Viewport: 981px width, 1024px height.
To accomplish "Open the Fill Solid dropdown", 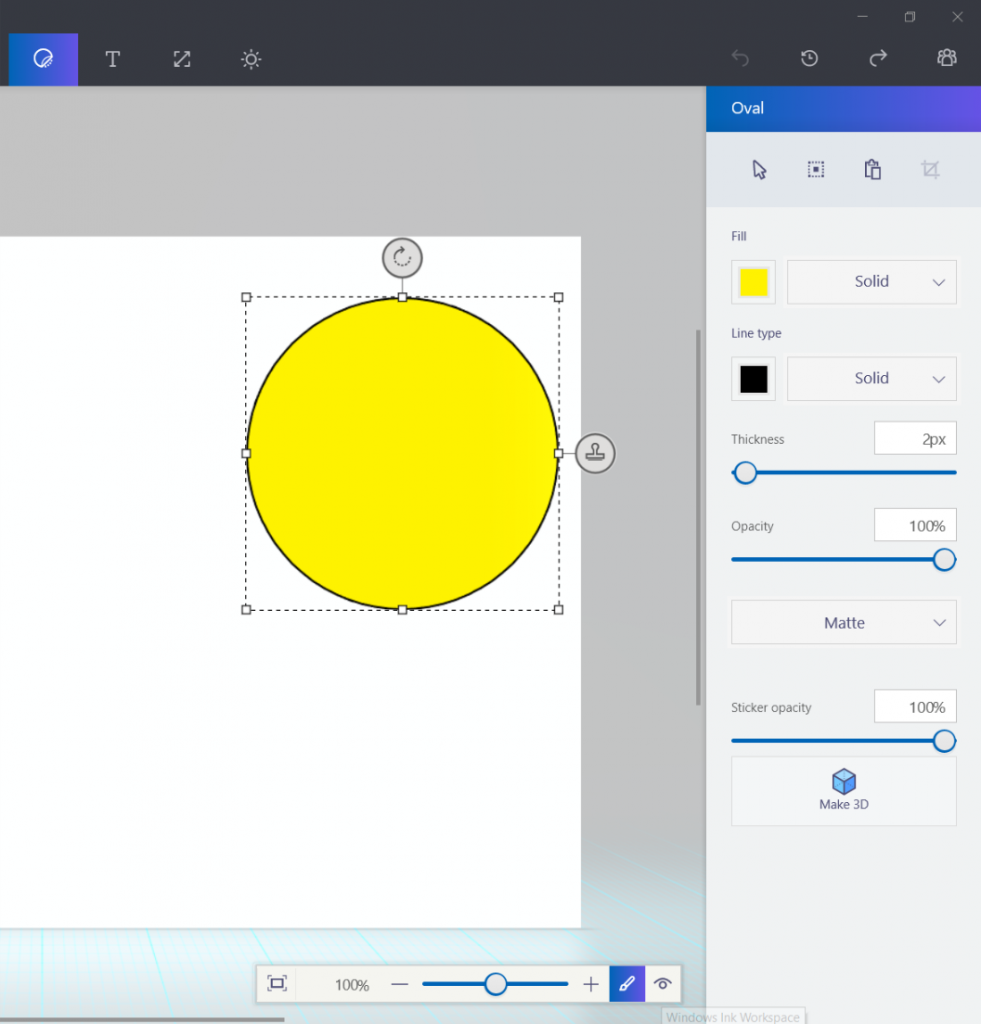I will click(871, 281).
